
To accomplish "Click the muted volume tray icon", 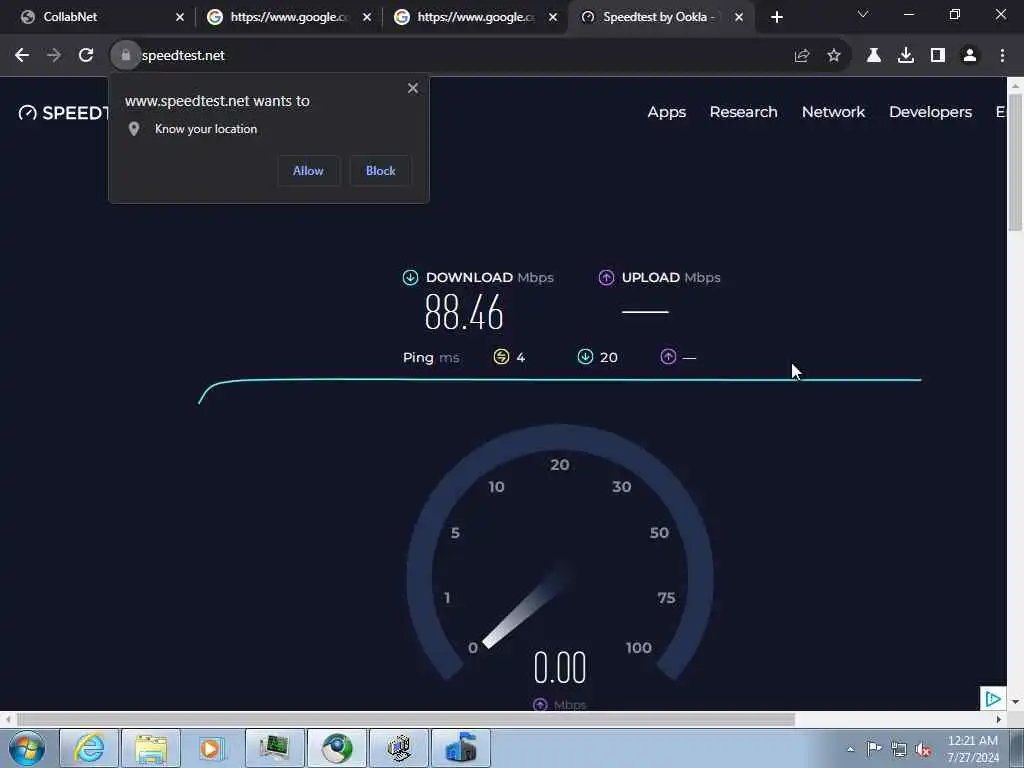I will click(923, 749).
